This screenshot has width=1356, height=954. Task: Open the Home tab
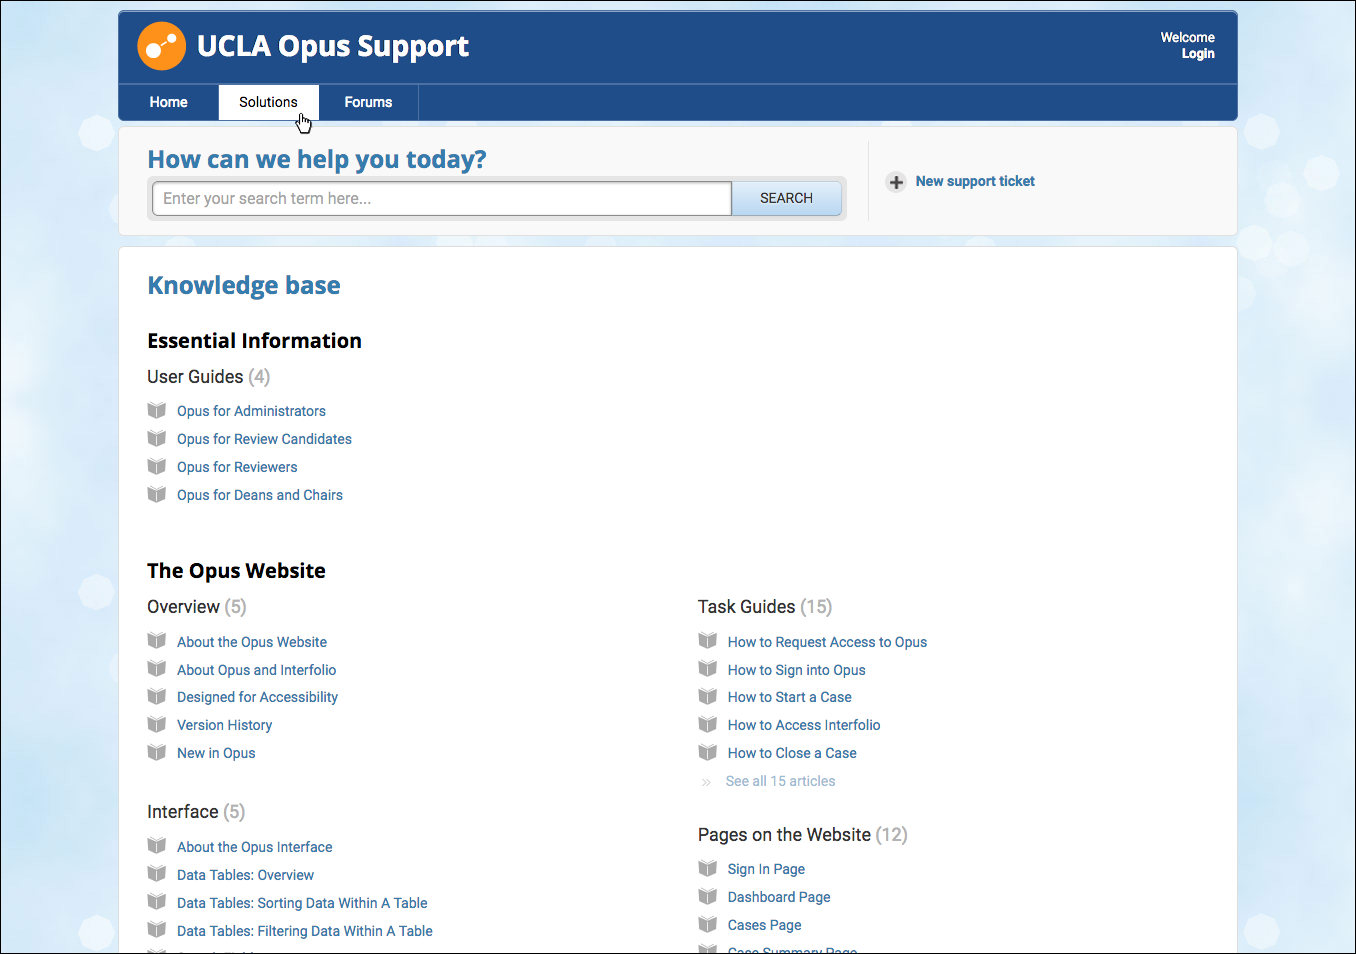169,102
